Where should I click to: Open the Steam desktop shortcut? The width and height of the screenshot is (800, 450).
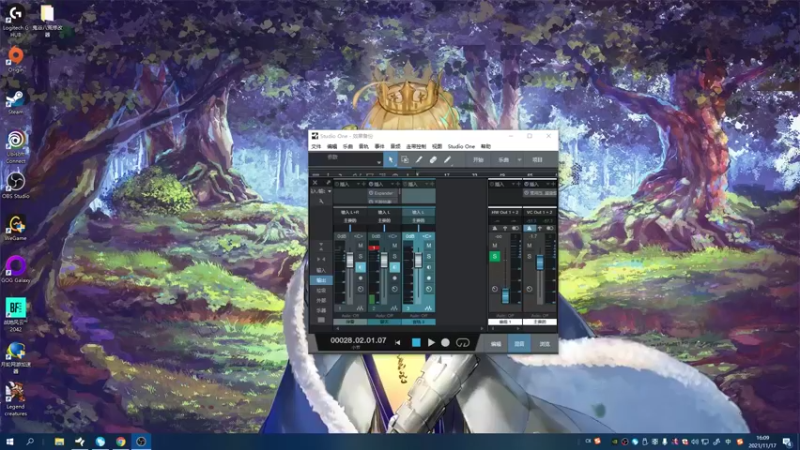(15, 102)
